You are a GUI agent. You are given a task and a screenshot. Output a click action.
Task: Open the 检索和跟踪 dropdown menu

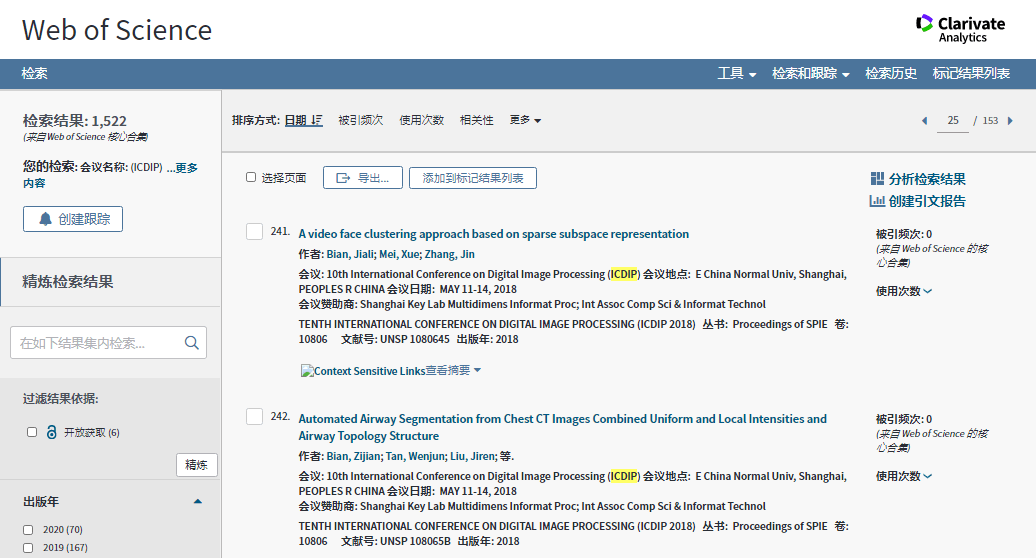[810, 73]
